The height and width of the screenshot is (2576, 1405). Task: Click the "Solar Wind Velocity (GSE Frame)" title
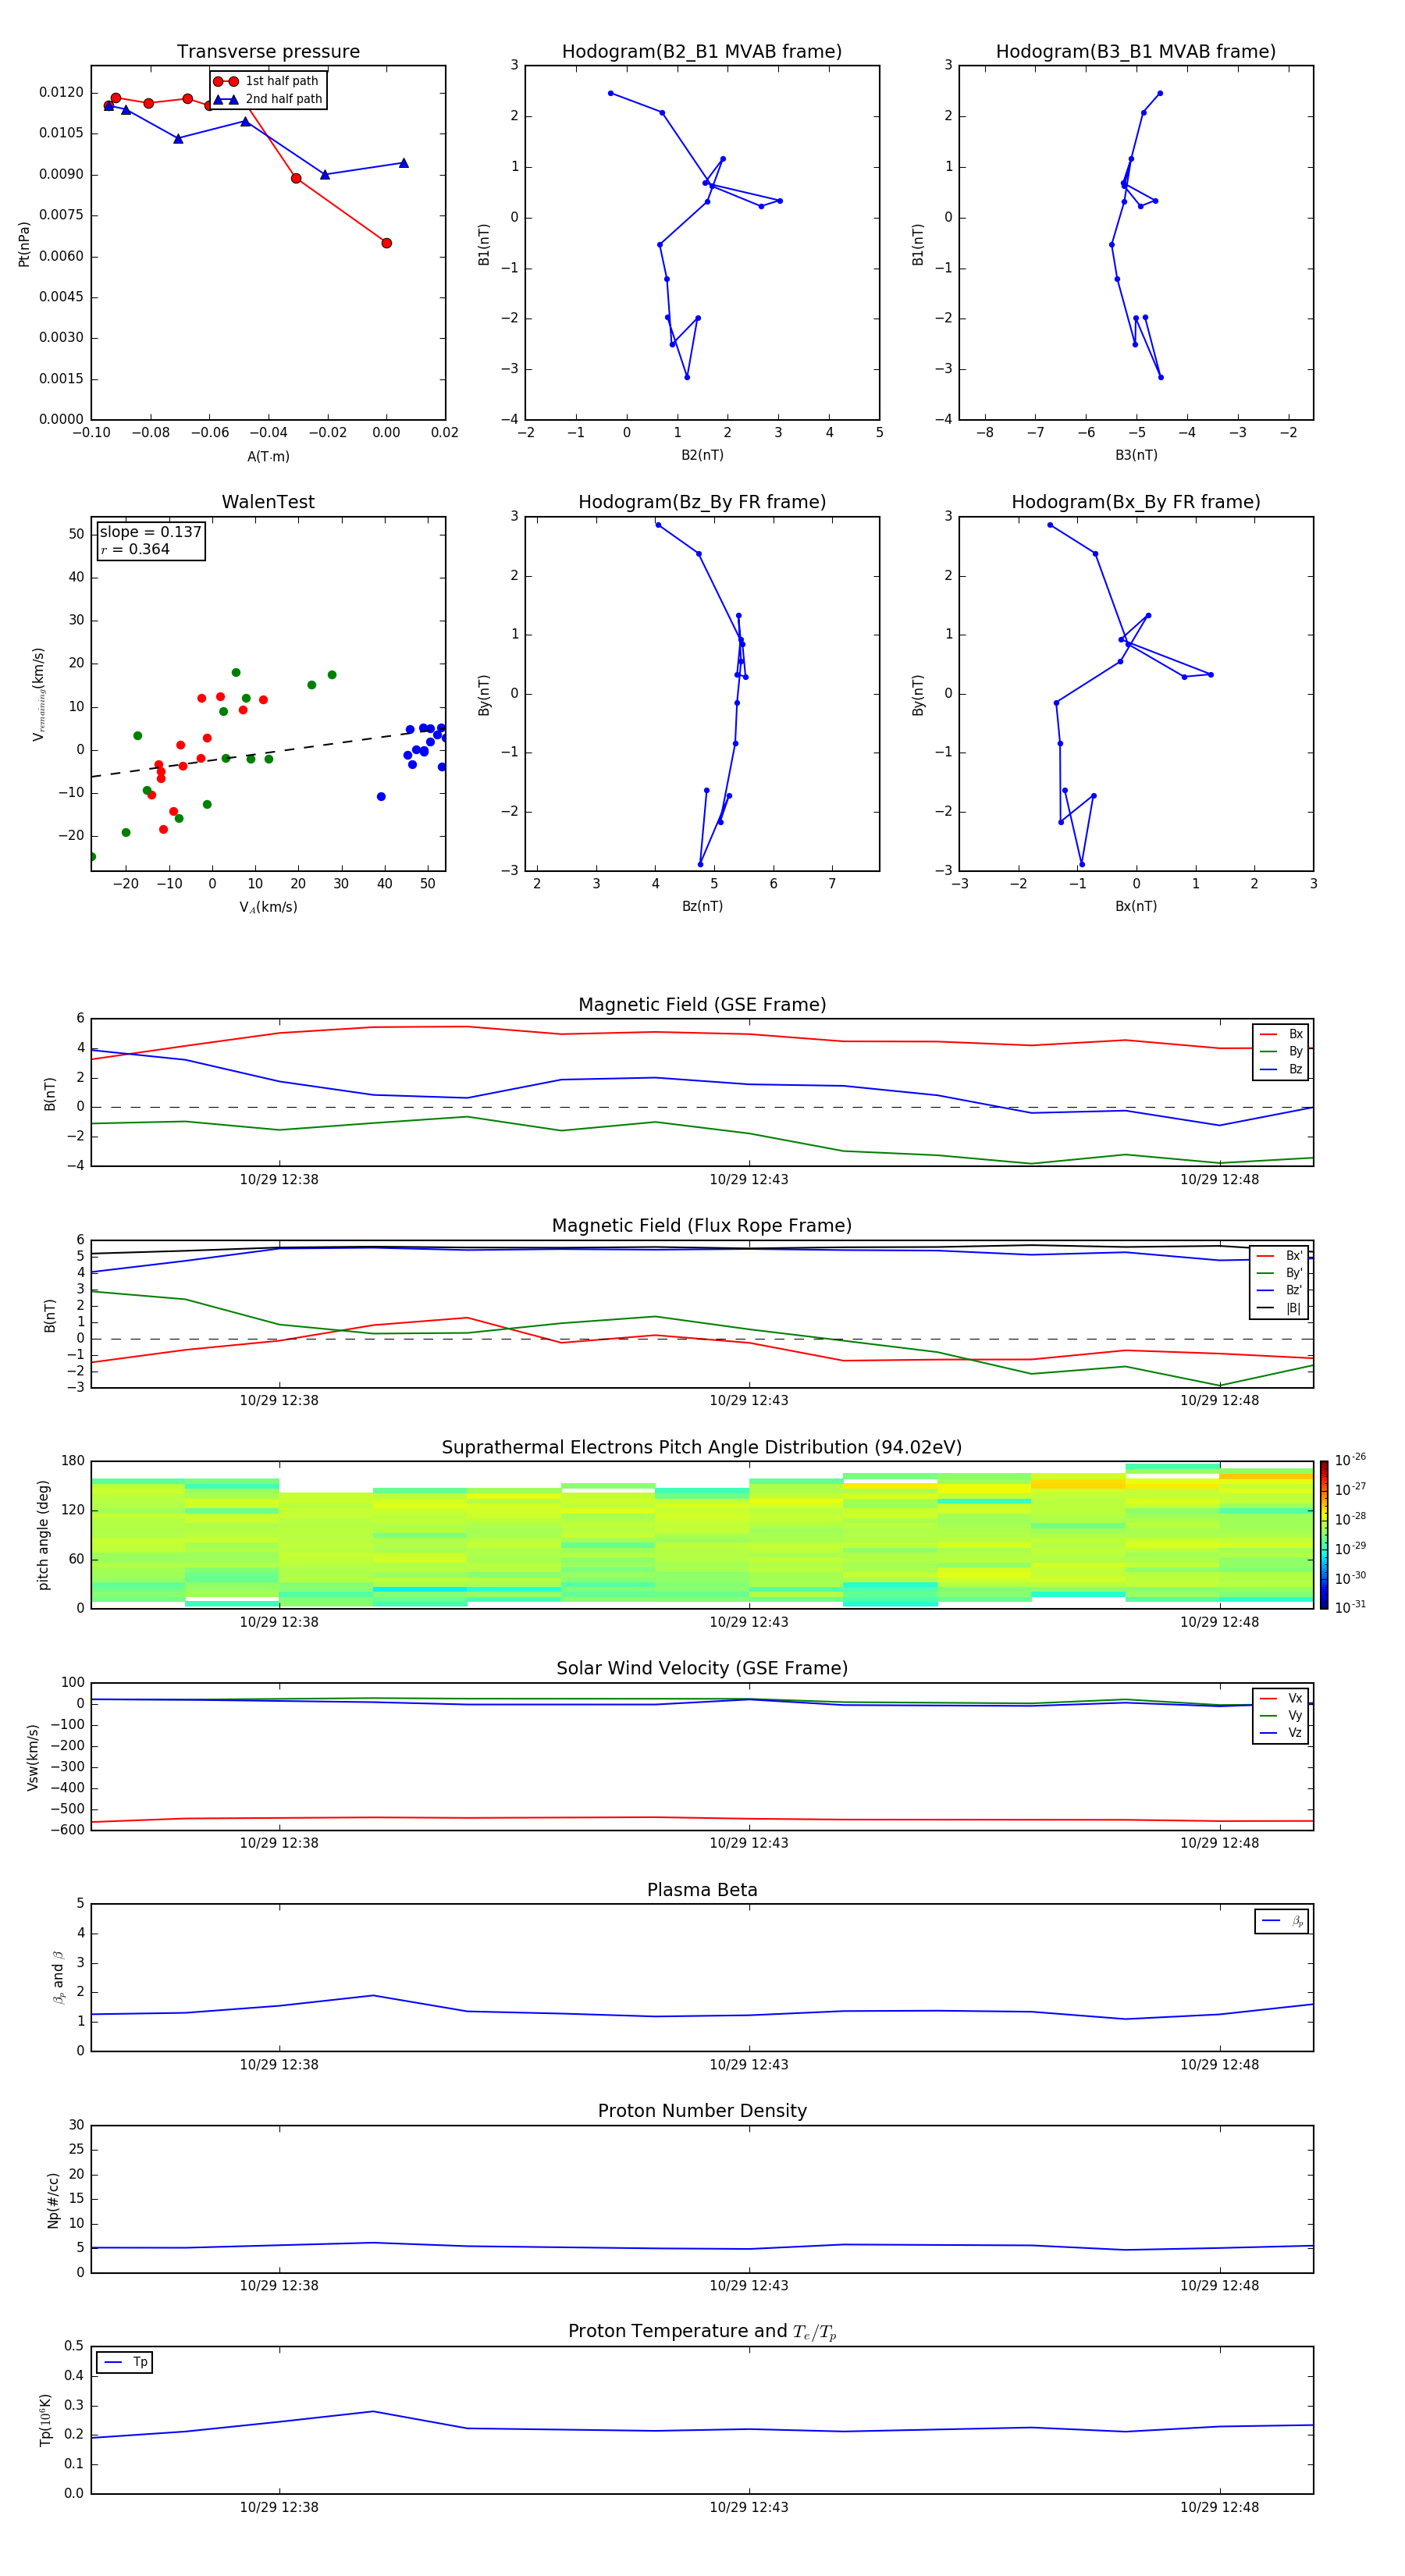click(702, 1669)
